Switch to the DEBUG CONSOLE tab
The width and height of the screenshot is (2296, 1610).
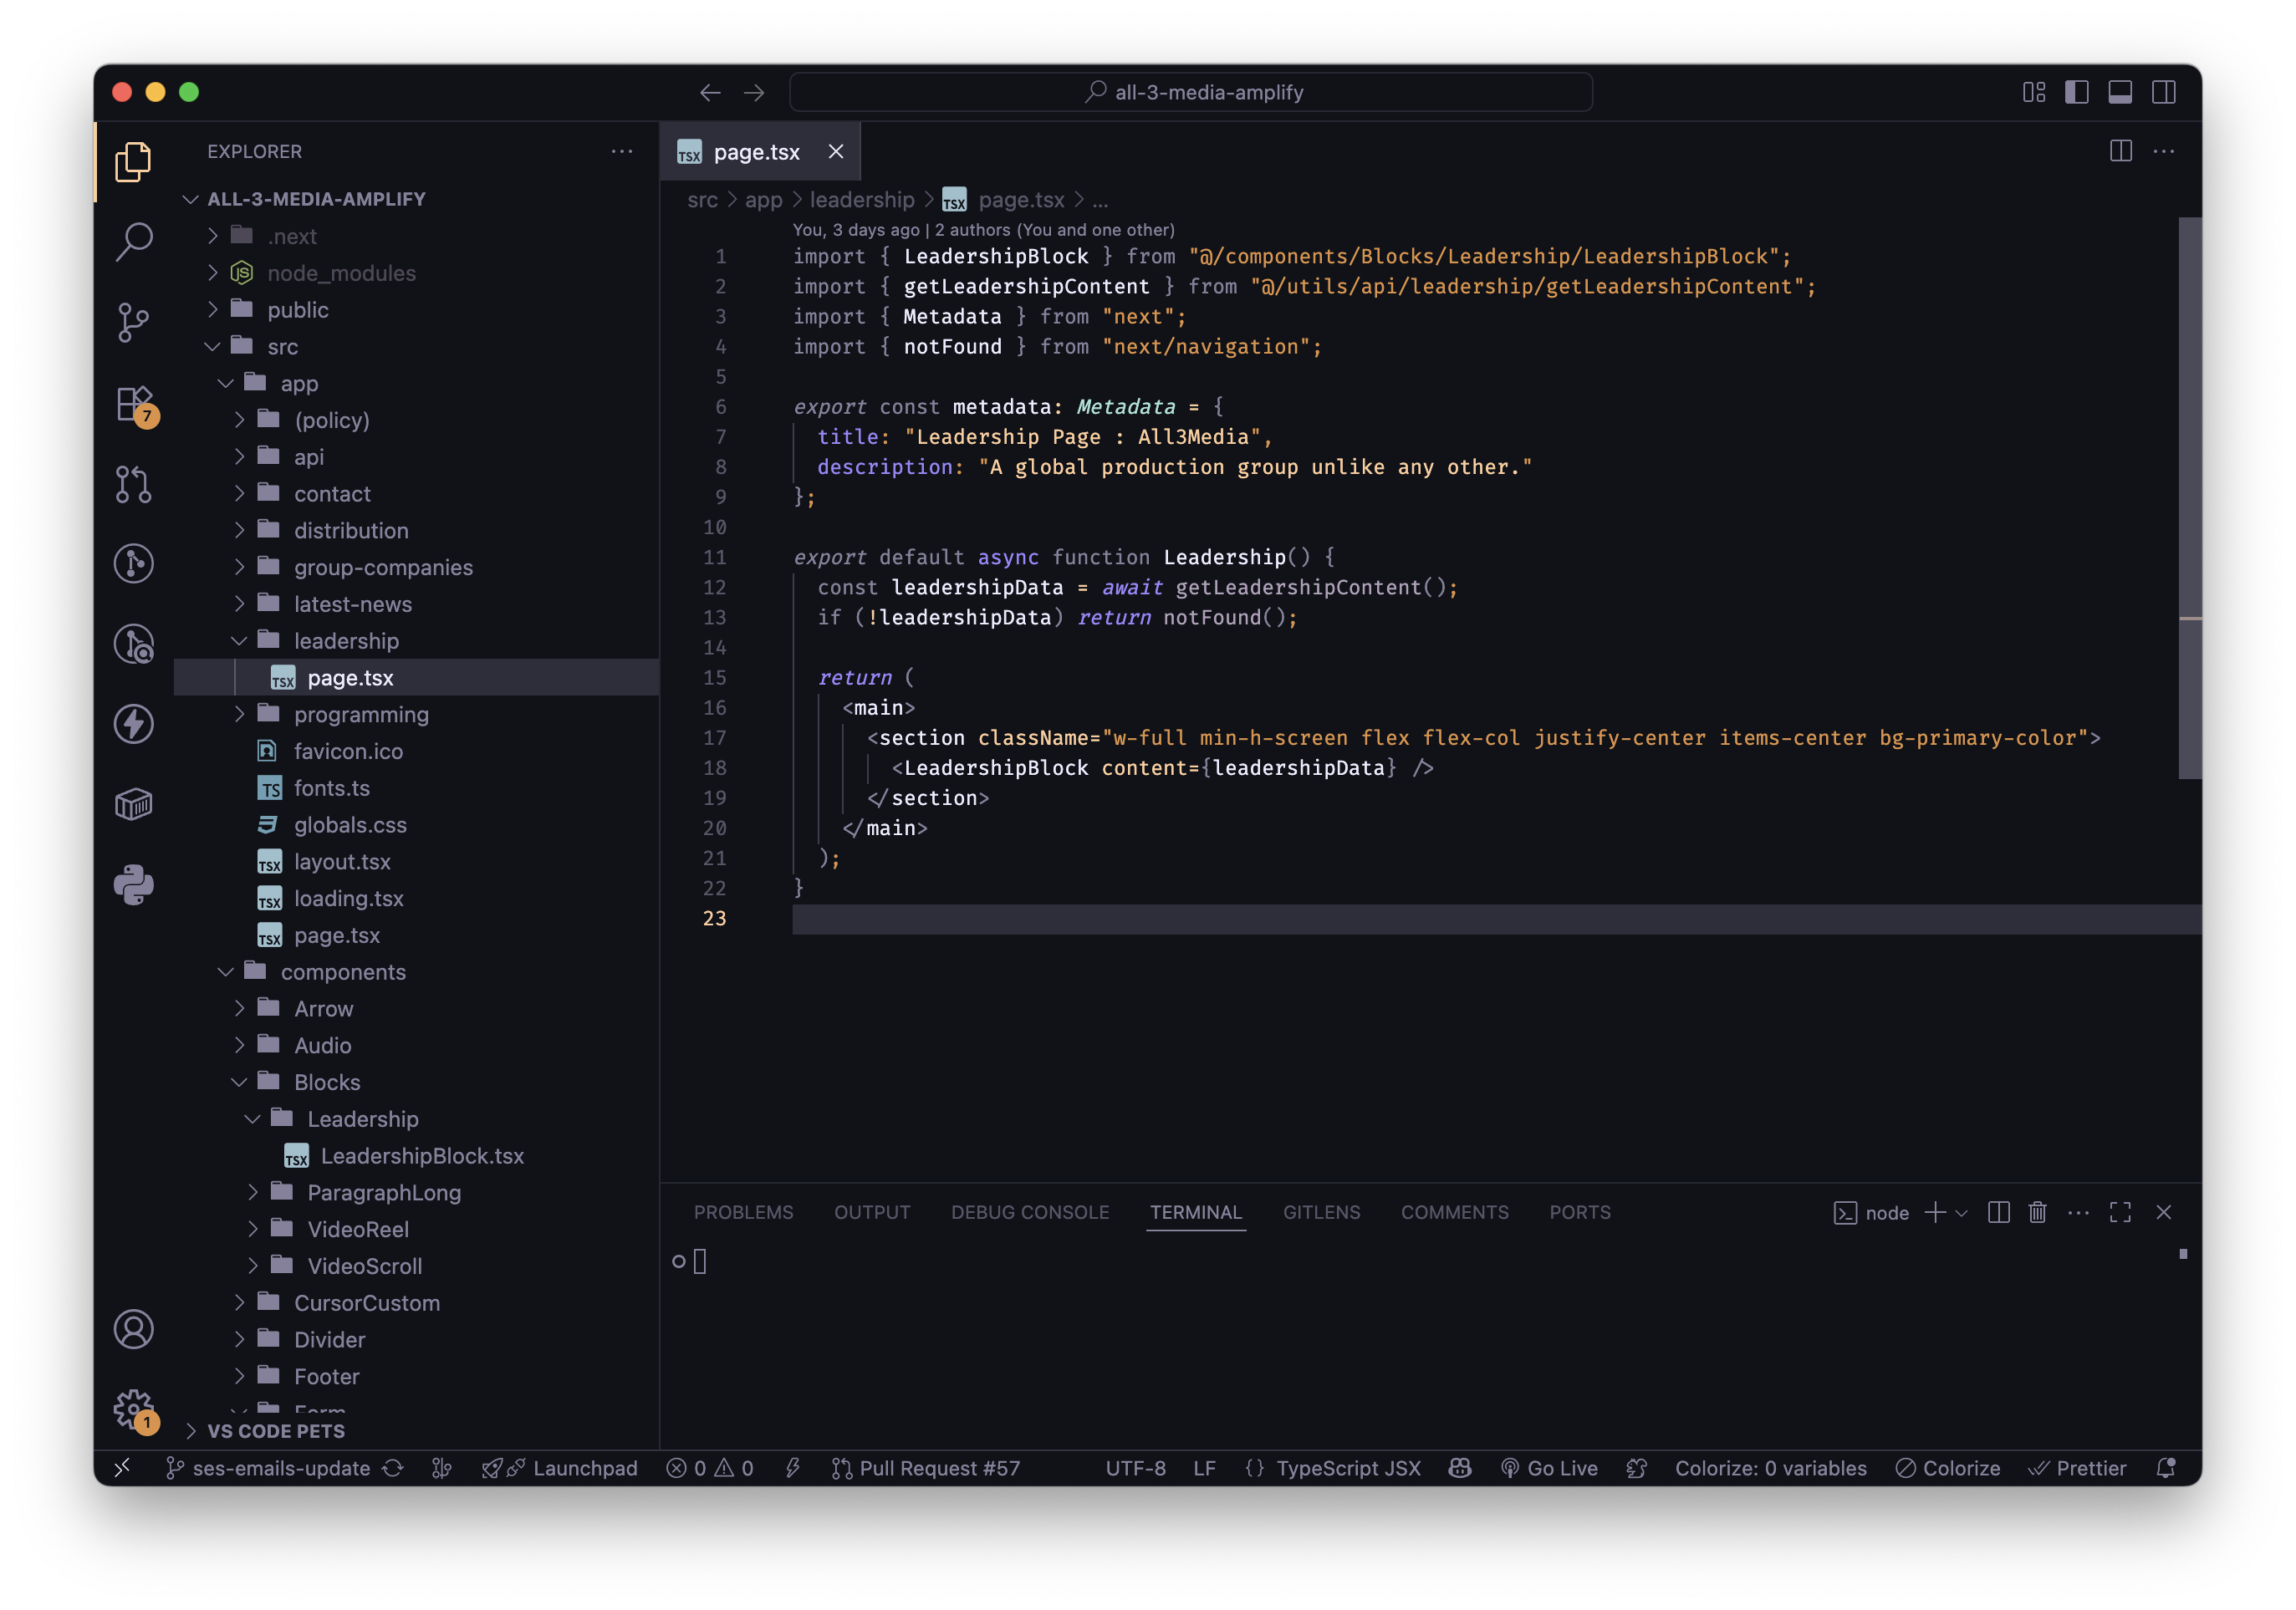coord(1029,1212)
